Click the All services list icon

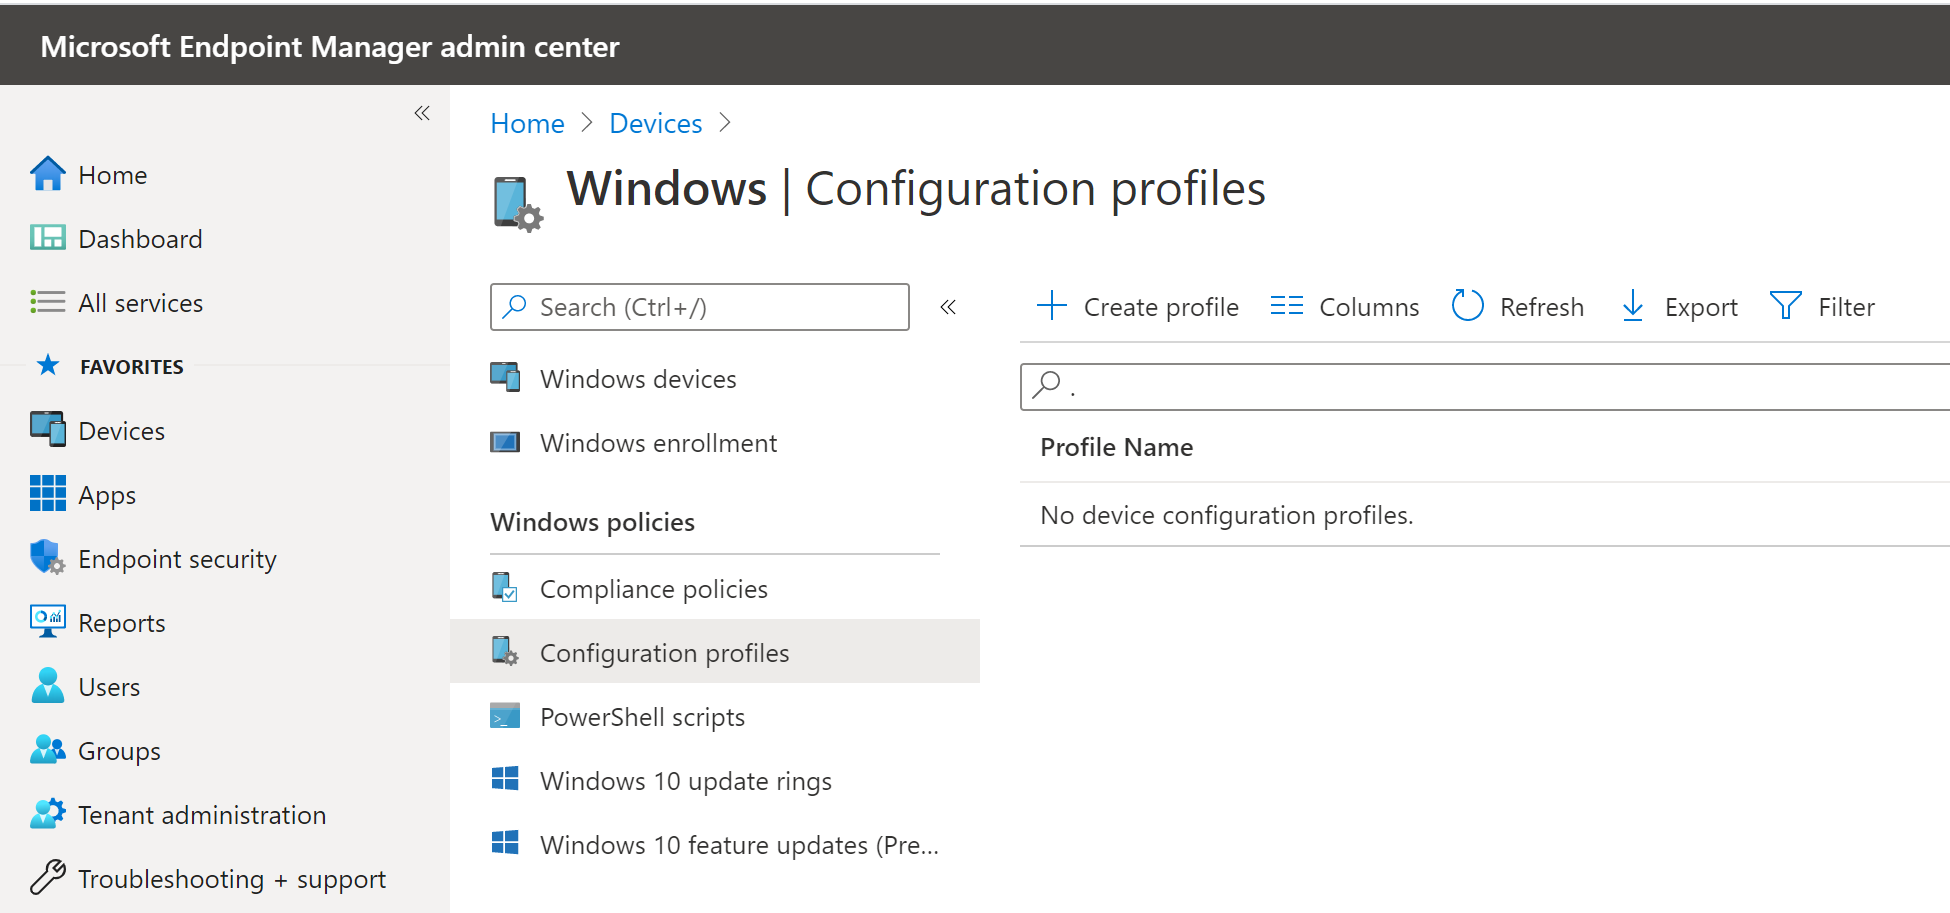tap(47, 302)
